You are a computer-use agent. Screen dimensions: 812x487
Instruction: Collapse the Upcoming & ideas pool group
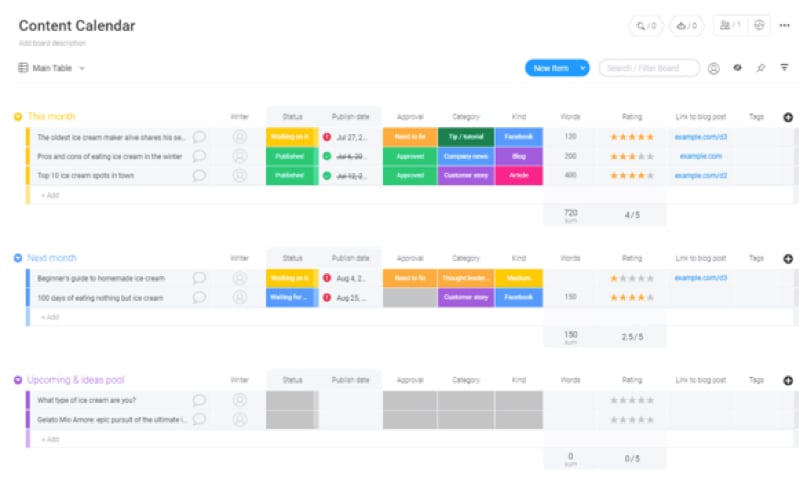coord(18,380)
